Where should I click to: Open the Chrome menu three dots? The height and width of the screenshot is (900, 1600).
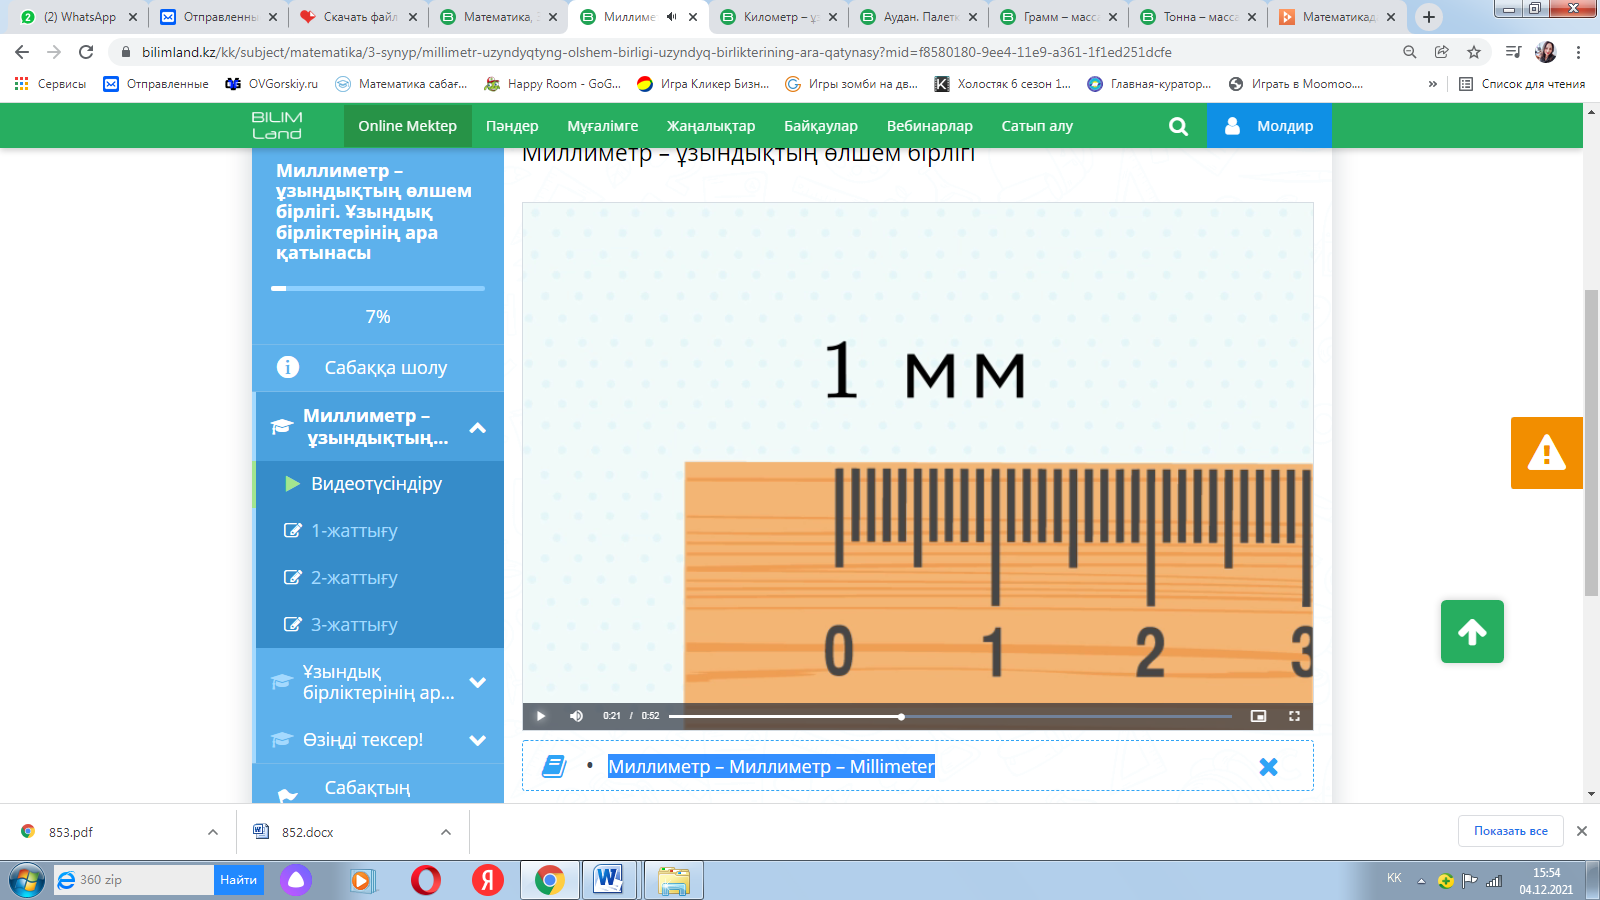point(1579,52)
